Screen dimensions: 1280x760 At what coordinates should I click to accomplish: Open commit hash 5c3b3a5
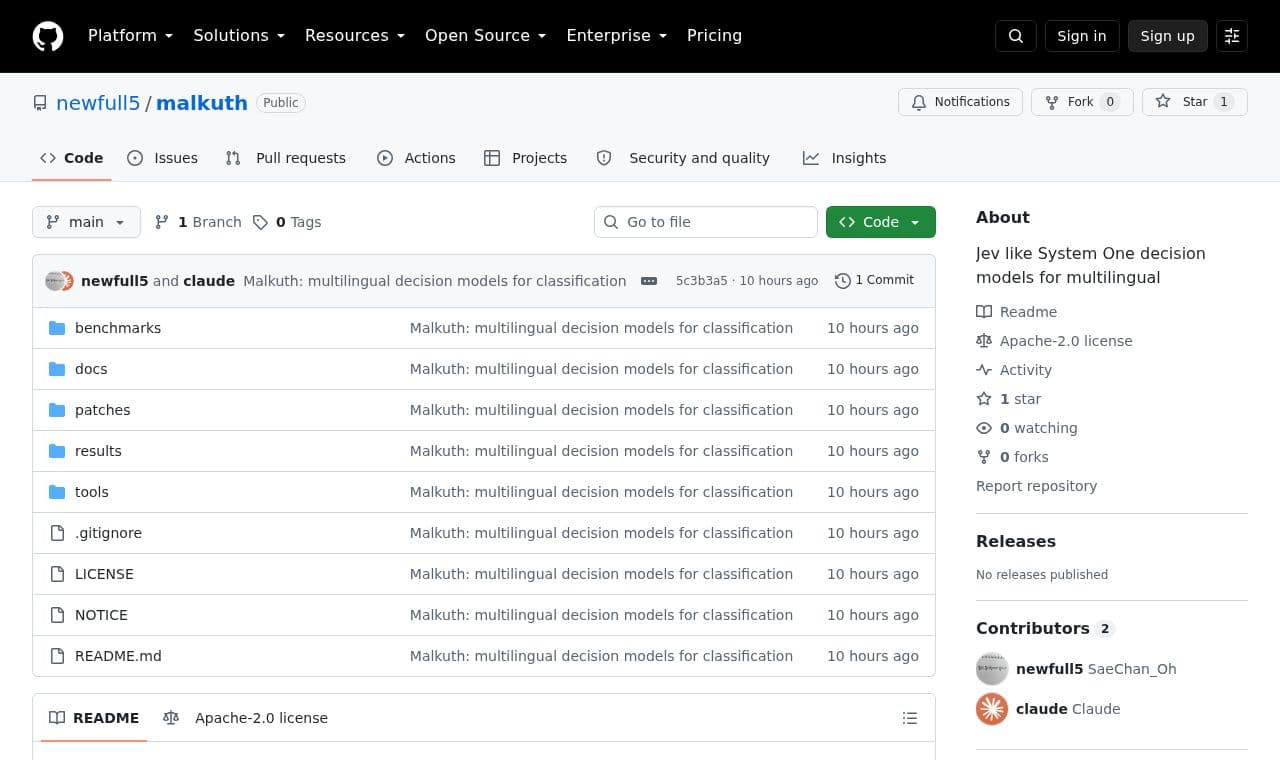tap(702, 281)
